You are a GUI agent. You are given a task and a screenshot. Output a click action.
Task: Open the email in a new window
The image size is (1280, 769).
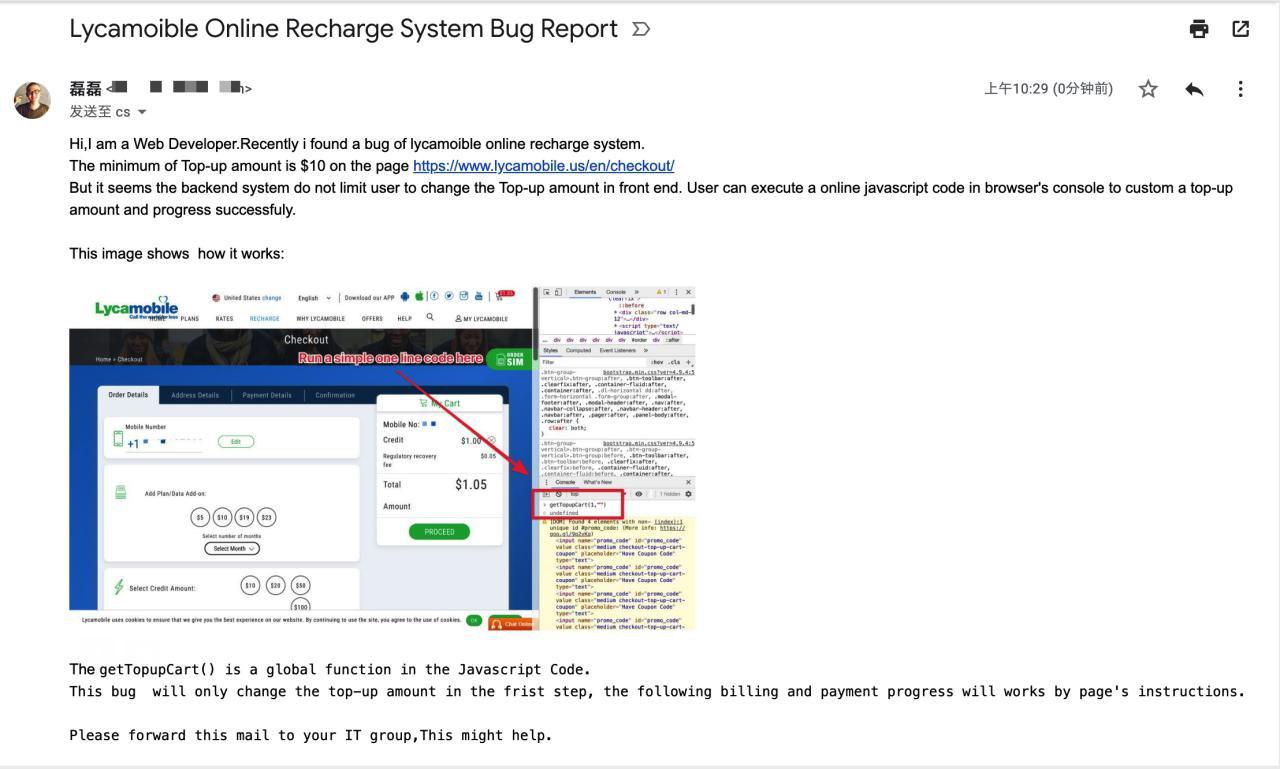pyautogui.click(x=1241, y=29)
